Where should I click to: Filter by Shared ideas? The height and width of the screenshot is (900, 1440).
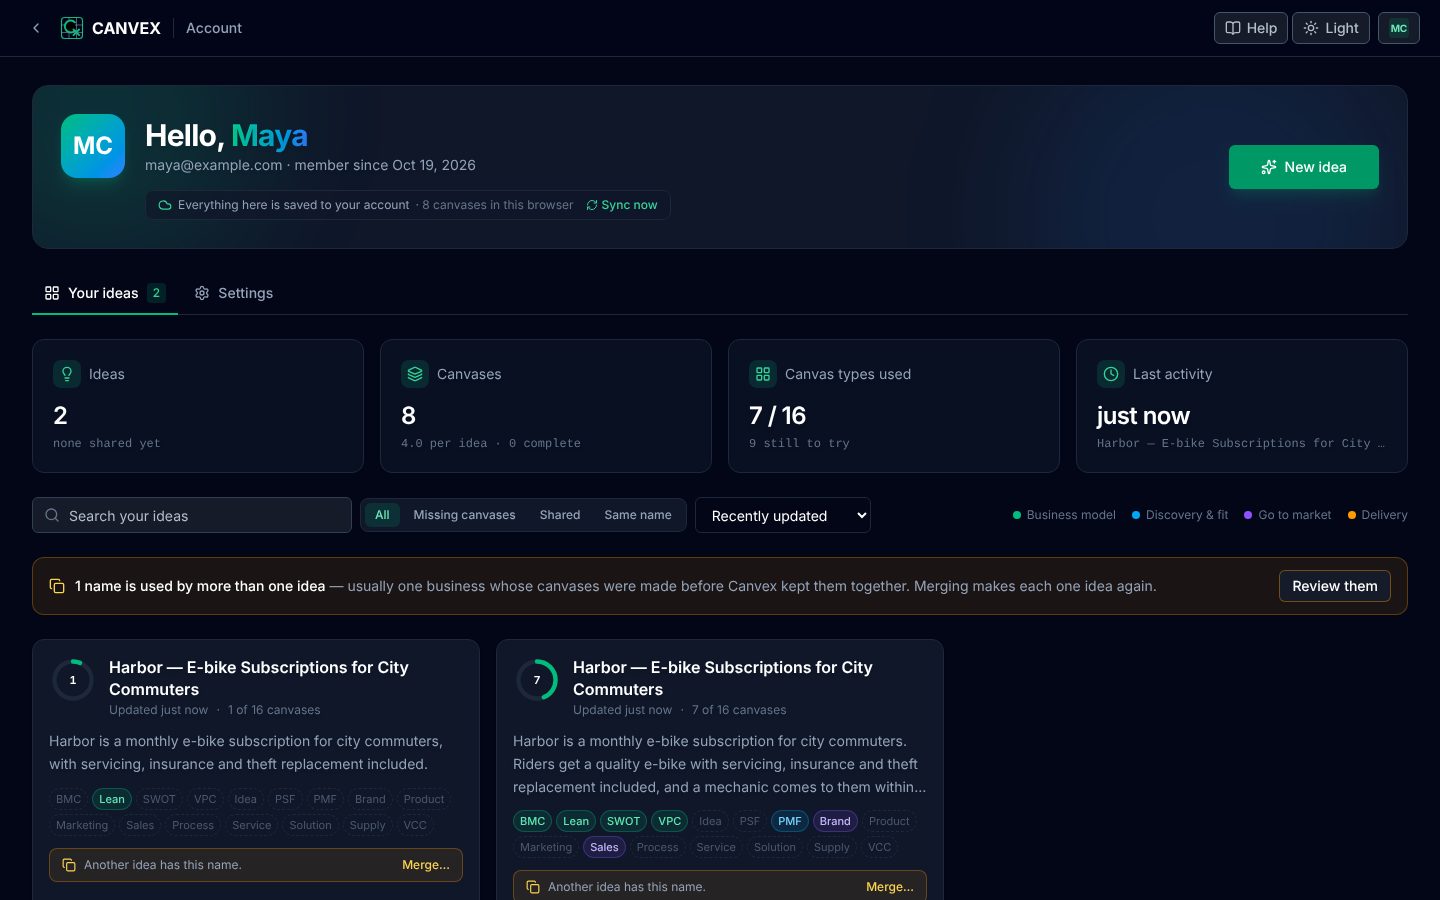[560, 515]
